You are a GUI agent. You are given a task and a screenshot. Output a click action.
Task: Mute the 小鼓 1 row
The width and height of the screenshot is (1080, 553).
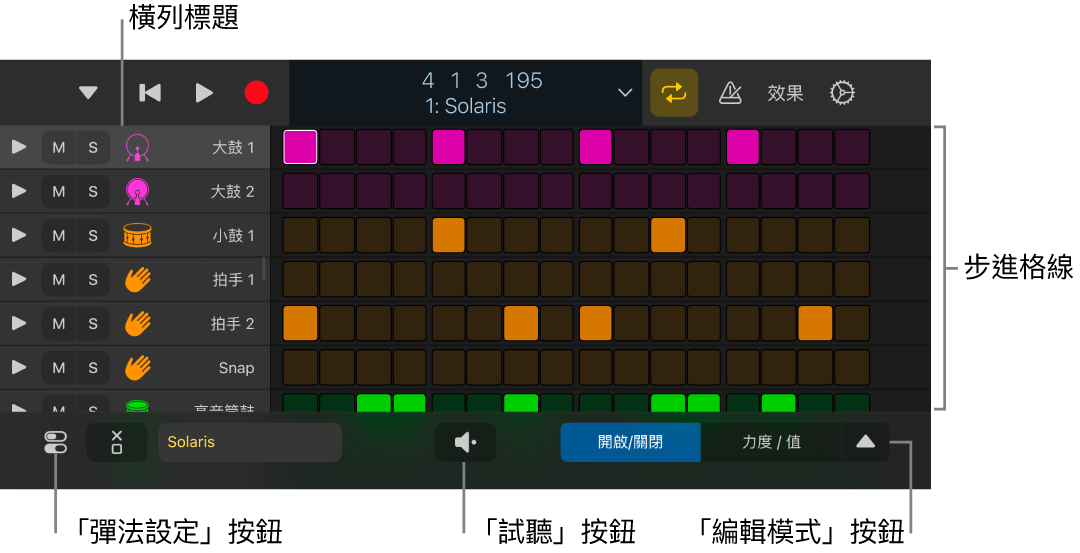coord(59,236)
